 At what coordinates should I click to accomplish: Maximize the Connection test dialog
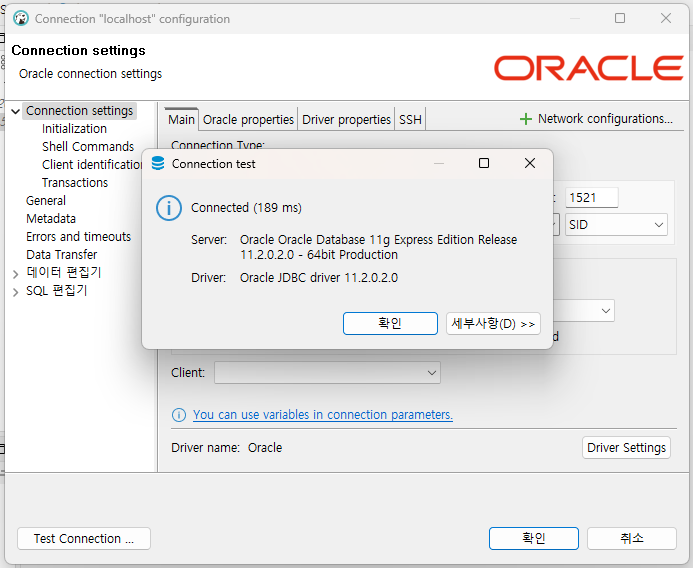tap(484, 163)
